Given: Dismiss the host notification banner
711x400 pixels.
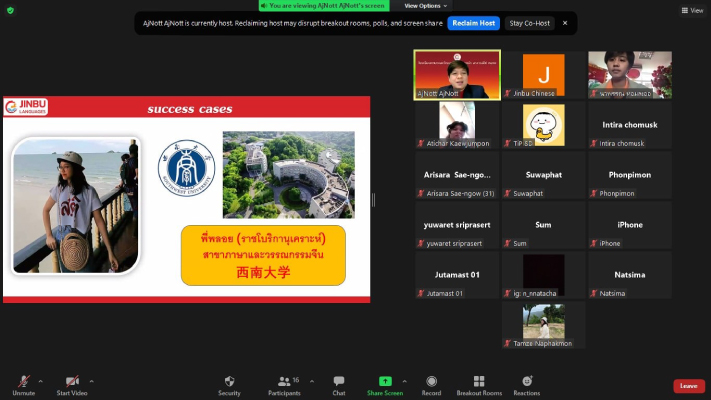Looking at the screenshot, I should 564,23.
